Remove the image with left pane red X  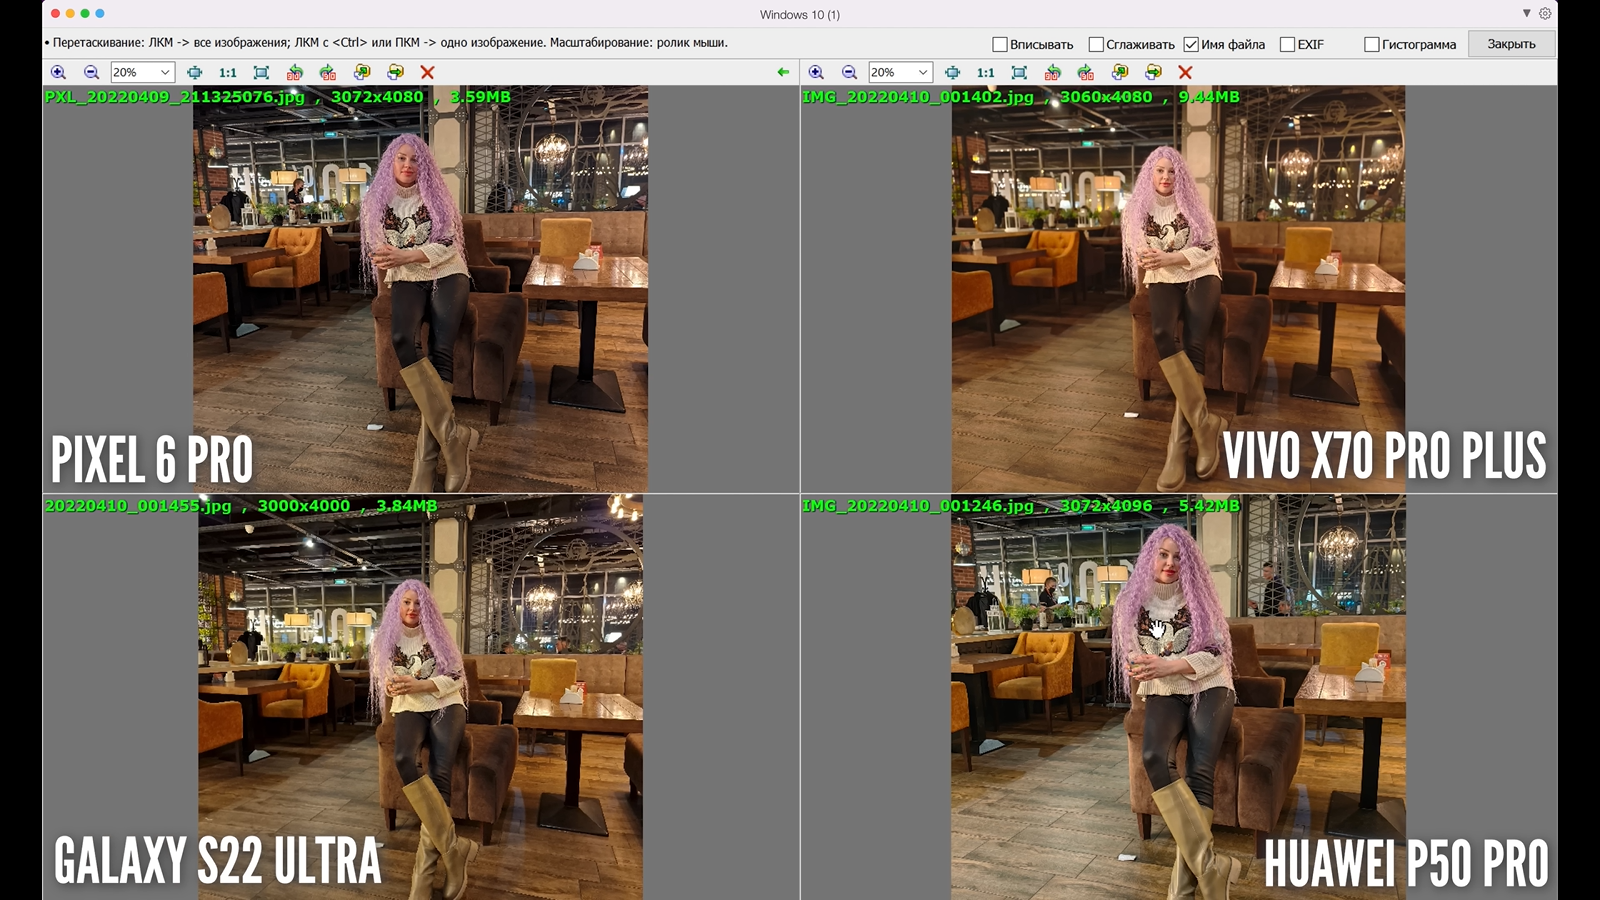(427, 72)
